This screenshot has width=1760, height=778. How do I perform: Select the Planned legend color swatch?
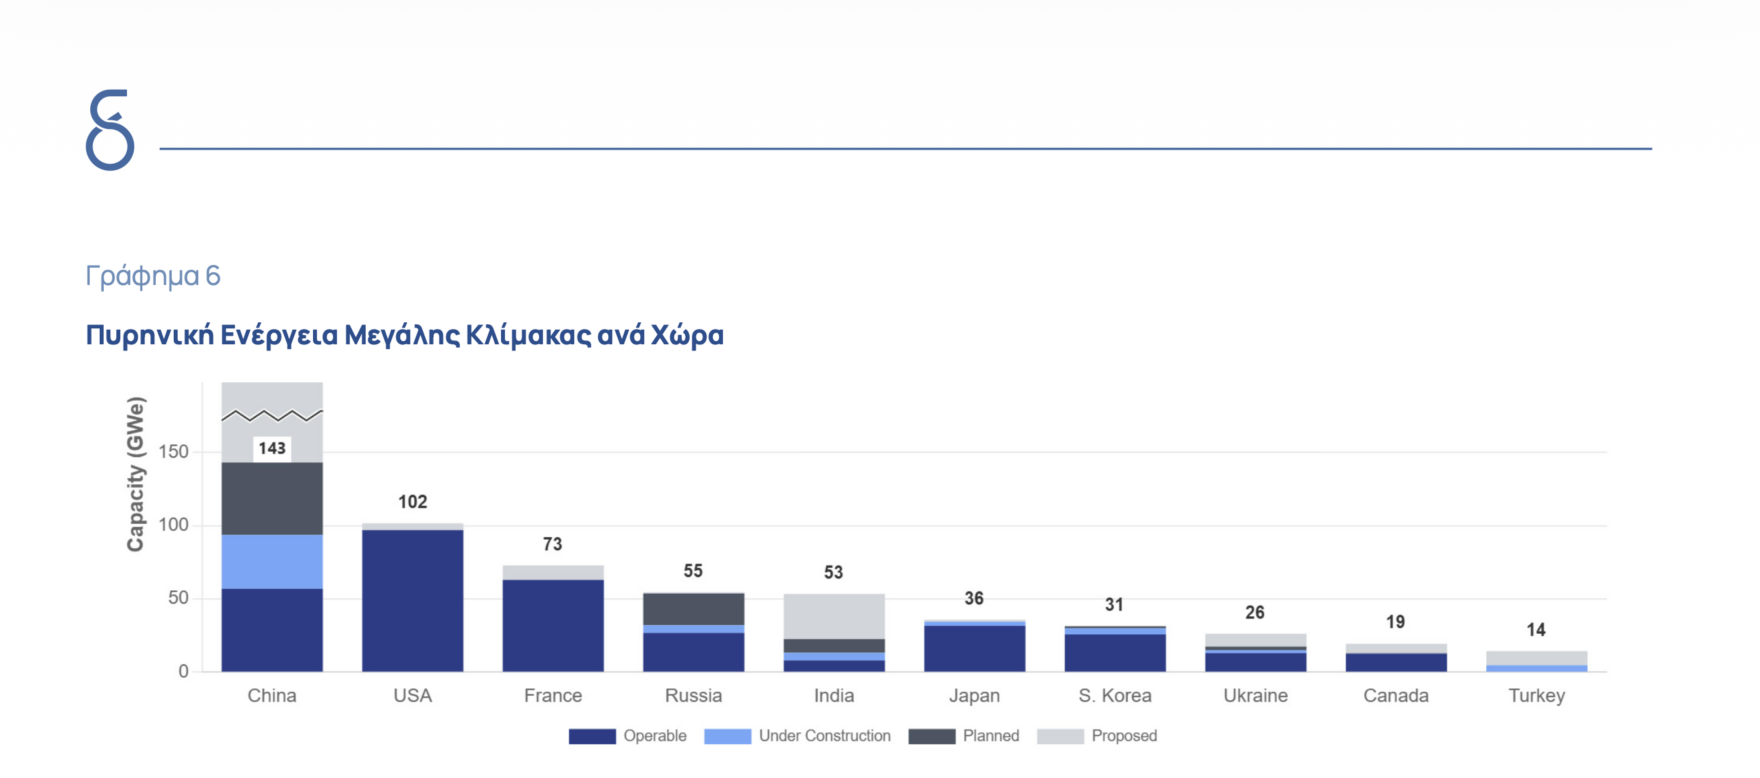tap(931, 736)
